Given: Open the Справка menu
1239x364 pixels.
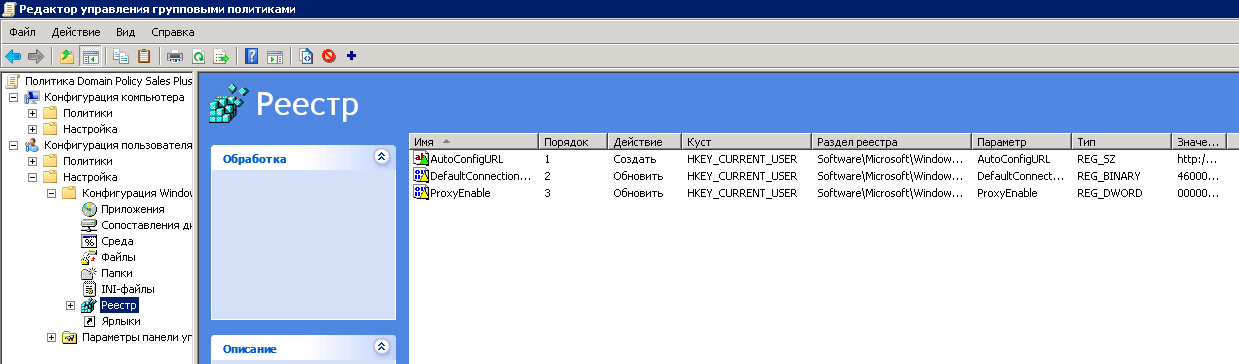Looking at the screenshot, I should tap(172, 32).
